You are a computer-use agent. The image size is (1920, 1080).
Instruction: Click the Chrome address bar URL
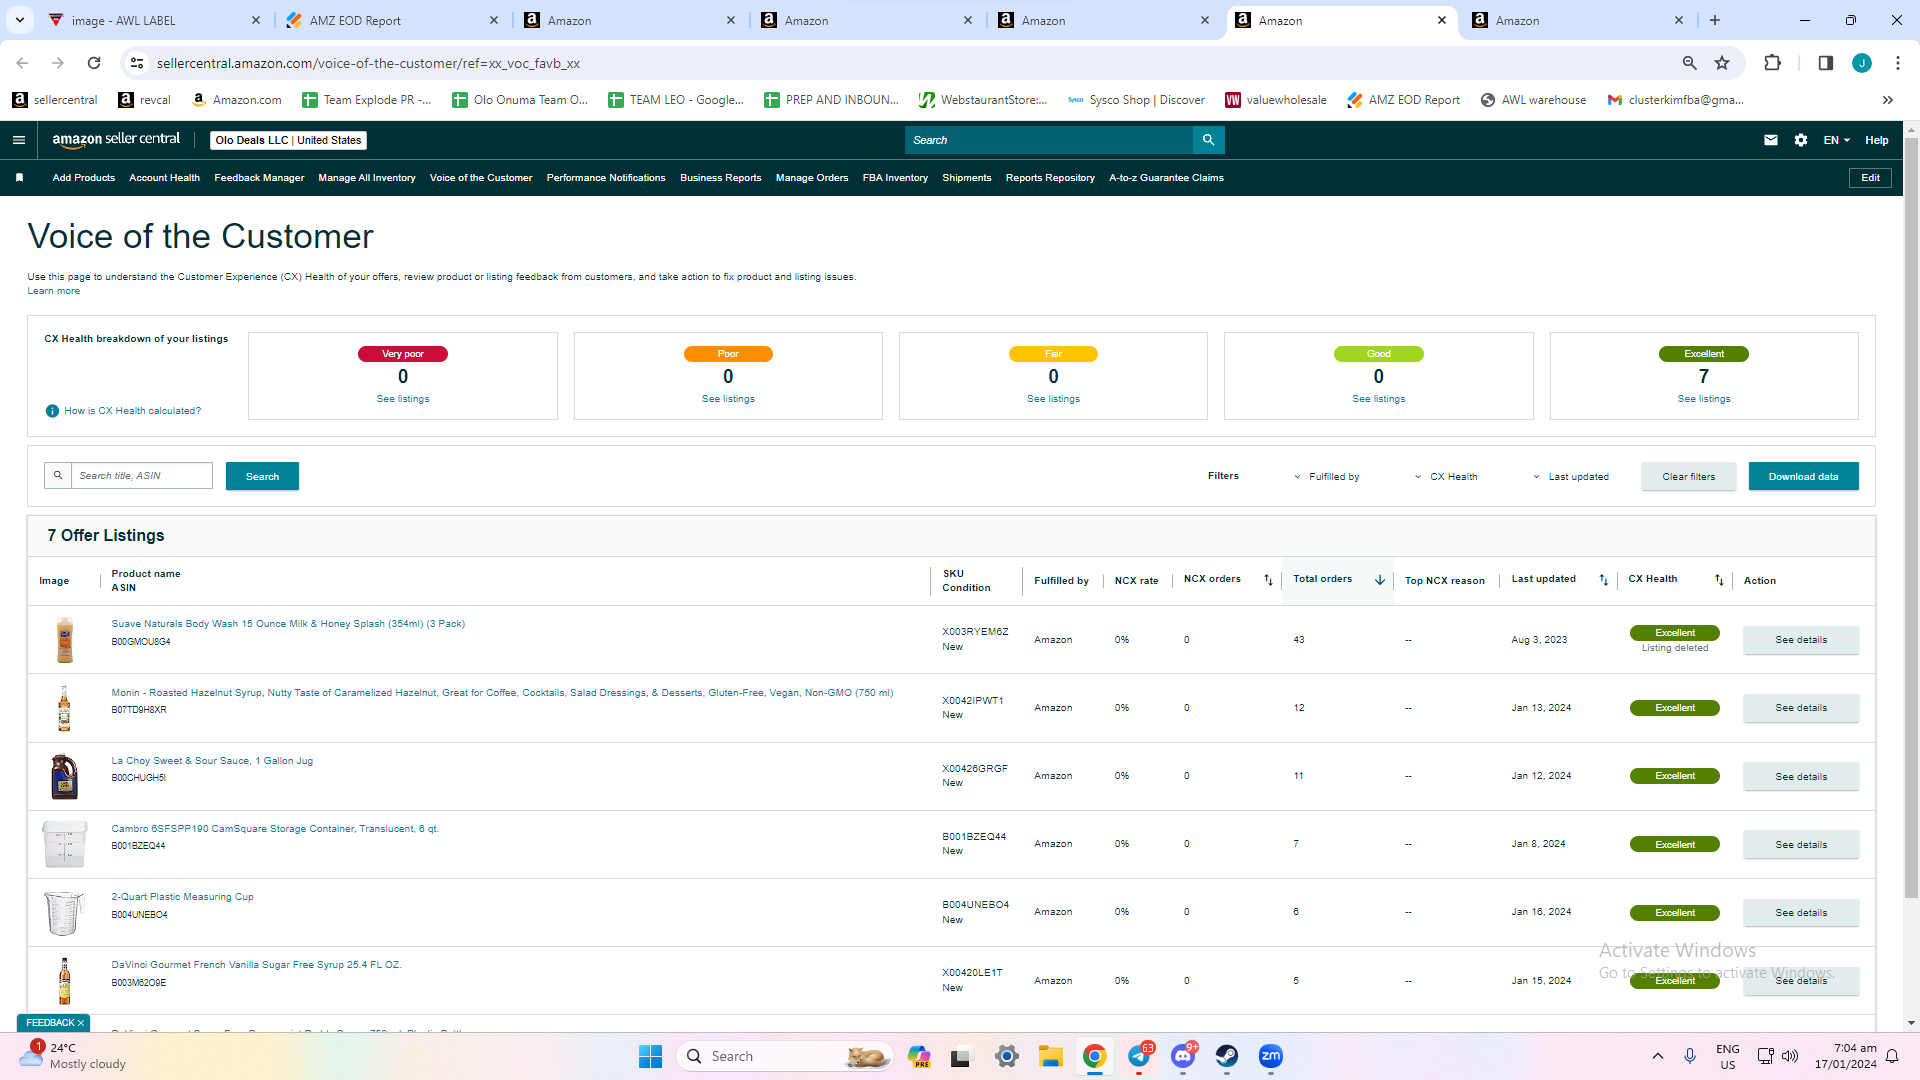pos(368,63)
